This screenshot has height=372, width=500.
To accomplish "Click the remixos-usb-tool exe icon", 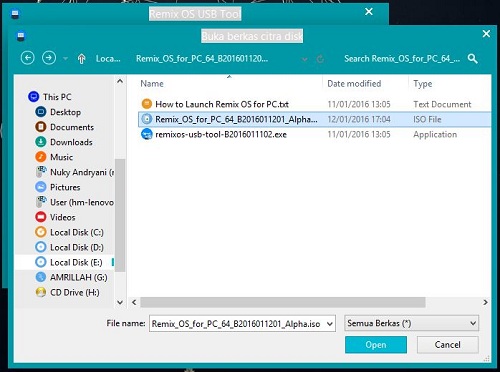I will pyautogui.click(x=147, y=134).
